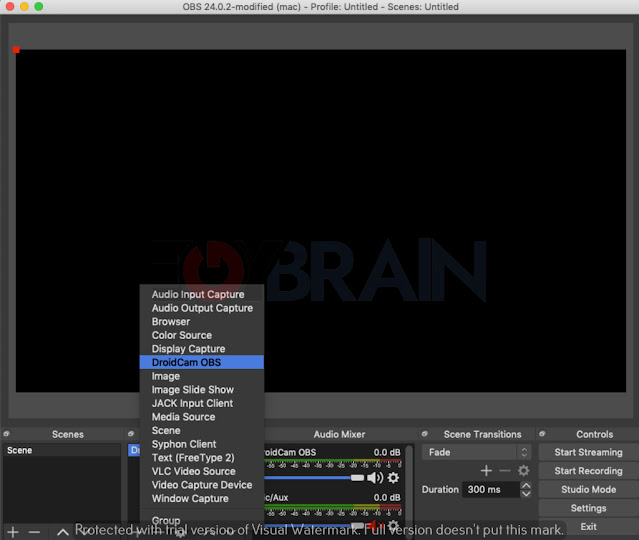Unmute the Mic/Aux red speaker icon
This screenshot has height=540, width=639.
[x=374, y=525]
